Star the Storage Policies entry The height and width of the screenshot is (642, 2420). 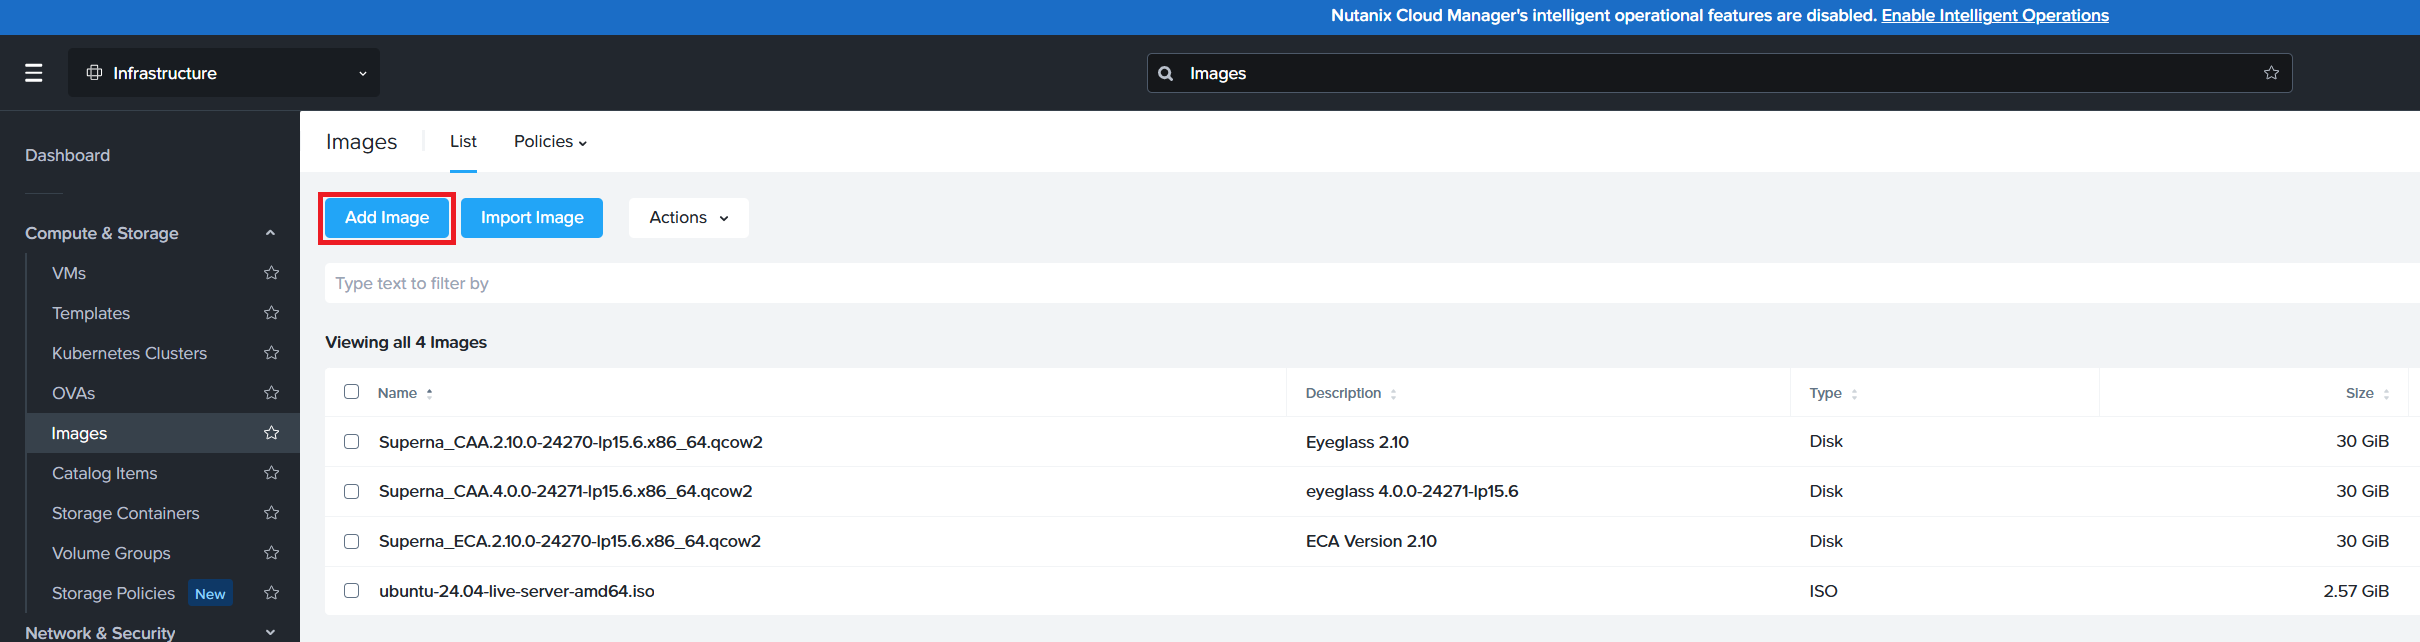tap(271, 593)
